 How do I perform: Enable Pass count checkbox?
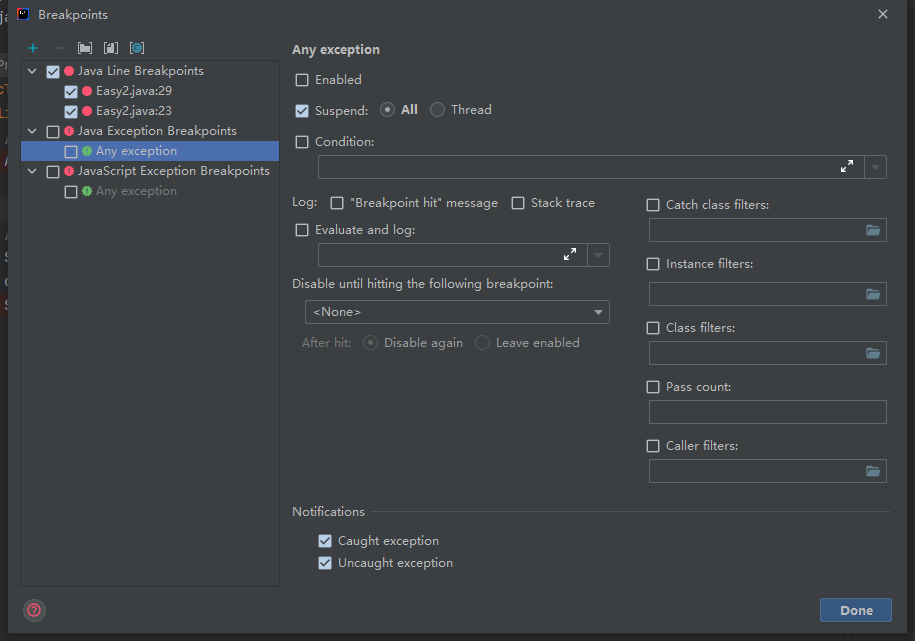(653, 387)
